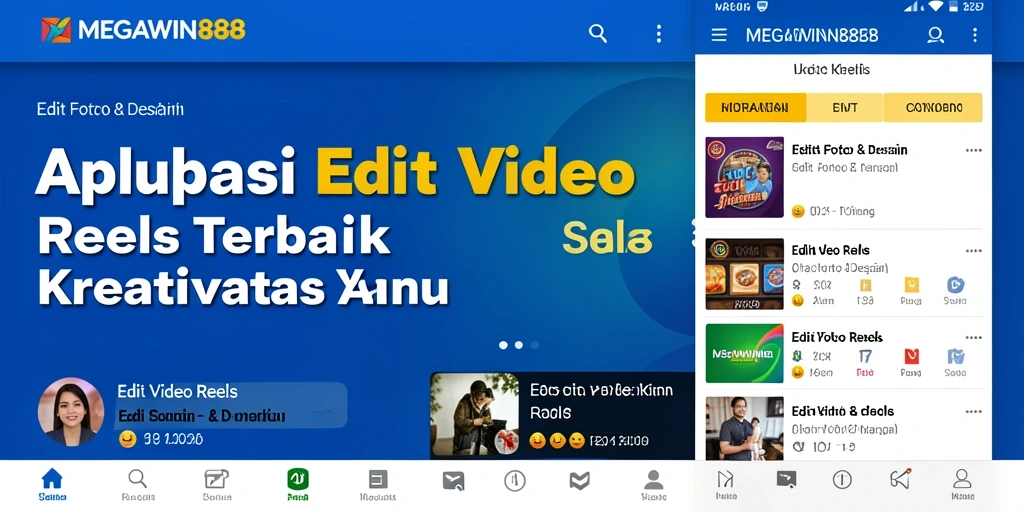Open three-dot menu on the last list row

(974, 411)
